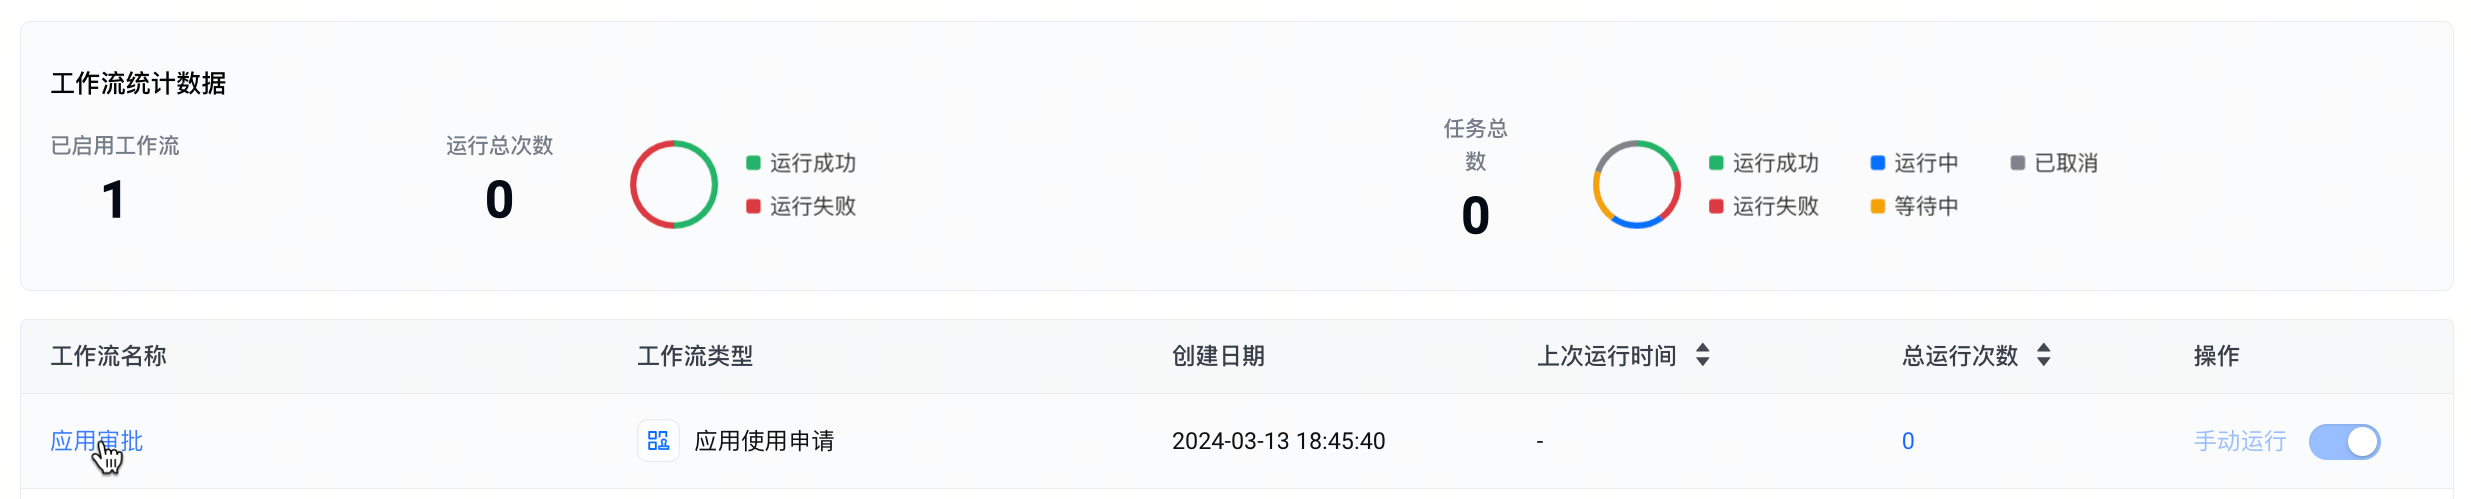
Task: Click gray 已取消 legend swatch
Action: 2017,163
